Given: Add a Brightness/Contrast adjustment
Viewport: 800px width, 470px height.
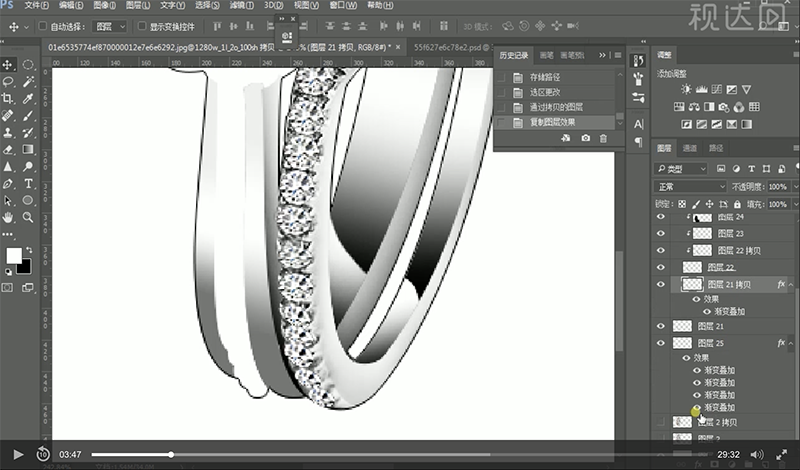Looking at the screenshot, I should 686,90.
